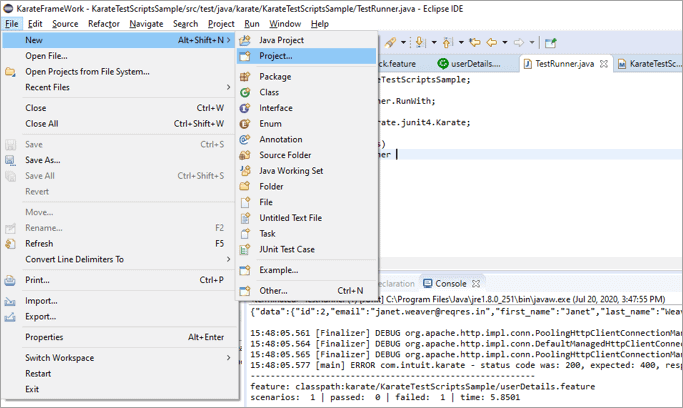Select the Java Working Set icon
This screenshot has width=683, height=408.
point(245,171)
